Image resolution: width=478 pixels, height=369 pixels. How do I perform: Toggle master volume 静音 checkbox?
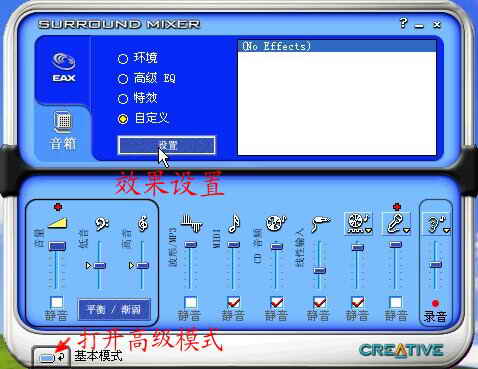tap(57, 302)
